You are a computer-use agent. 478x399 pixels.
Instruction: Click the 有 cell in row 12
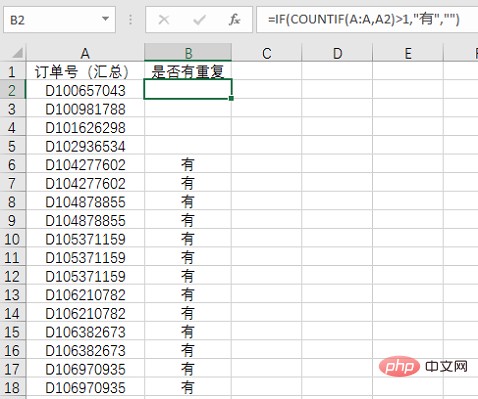(188, 276)
